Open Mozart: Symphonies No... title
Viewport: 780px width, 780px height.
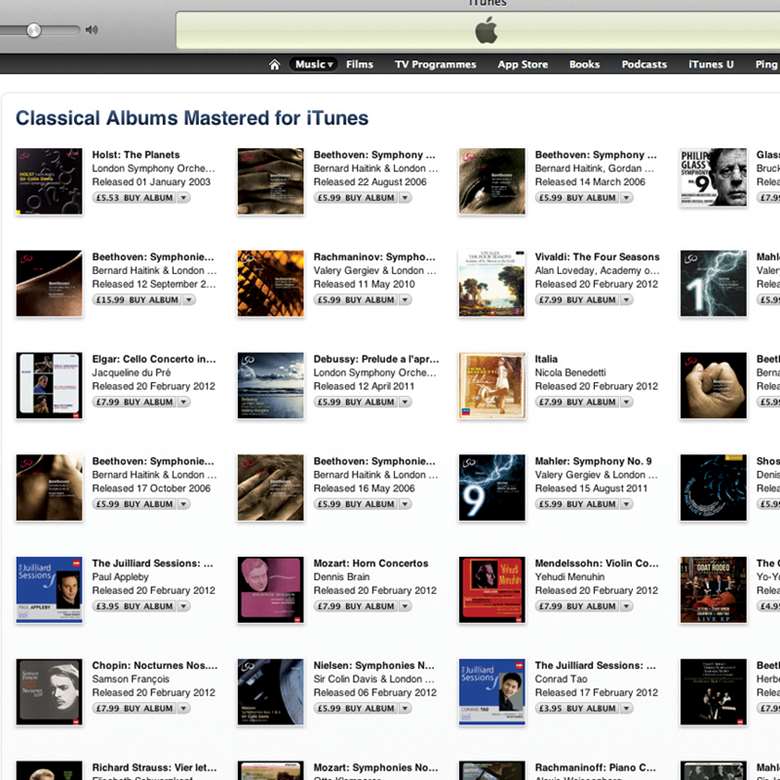click(376, 768)
